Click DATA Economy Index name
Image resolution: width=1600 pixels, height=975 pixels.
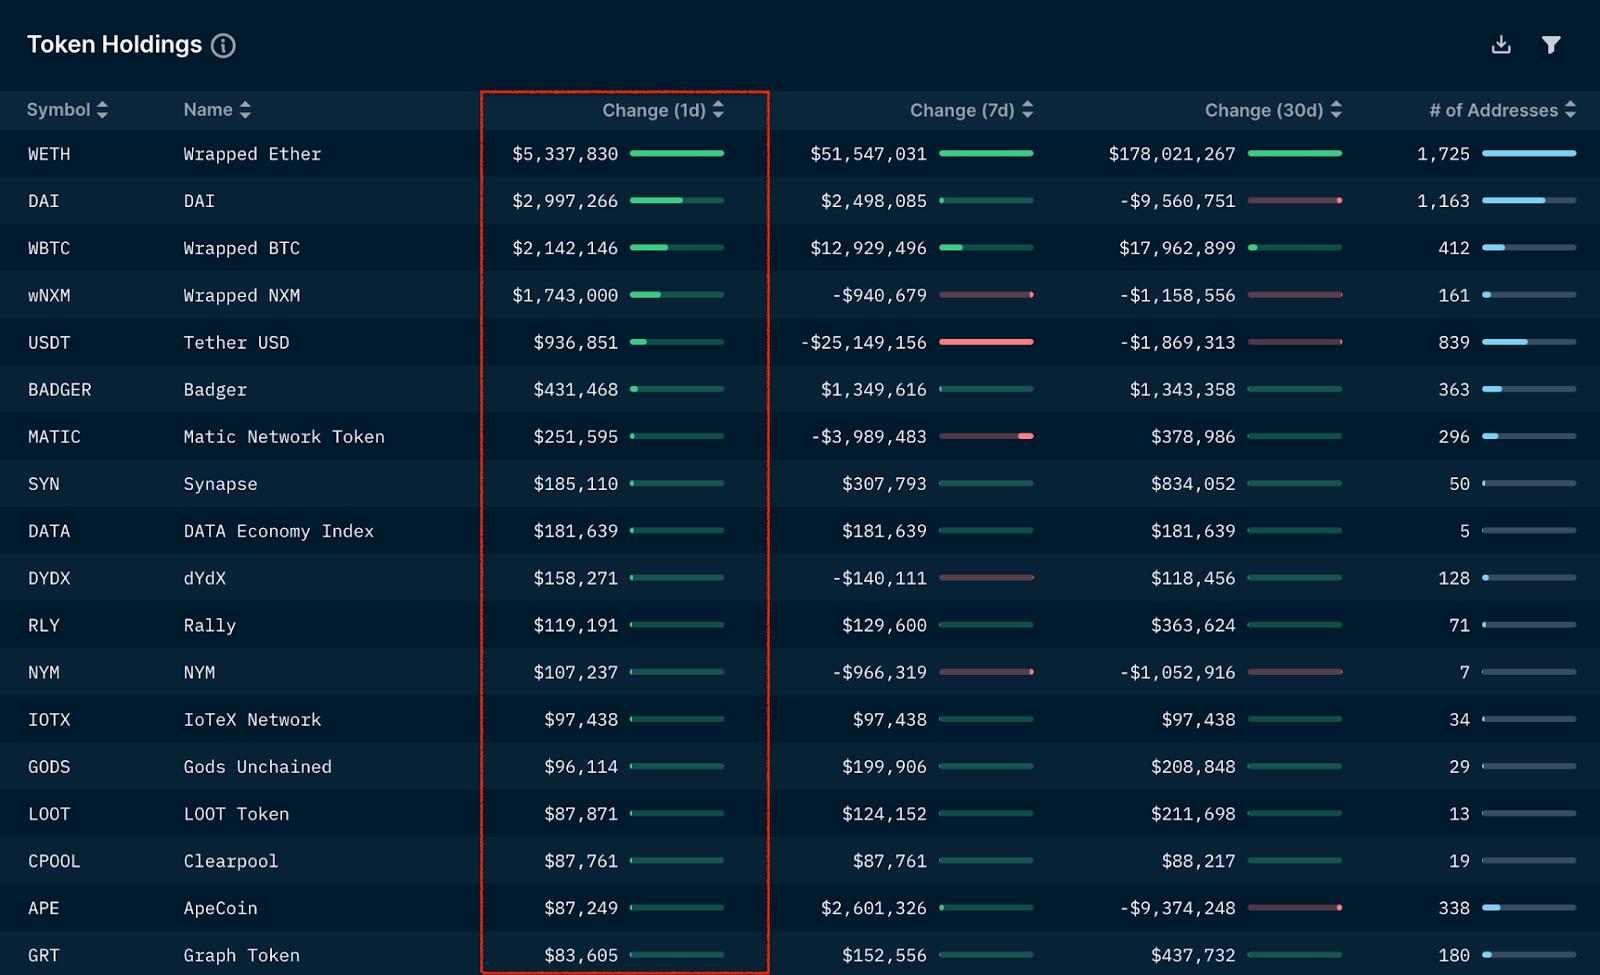click(x=278, y=531)
